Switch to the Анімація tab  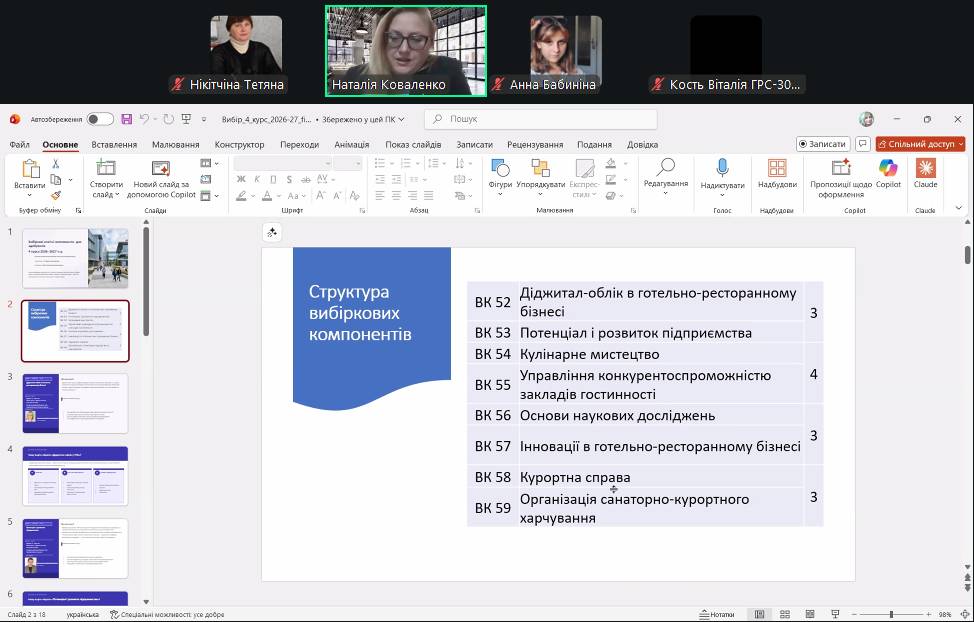351,144
